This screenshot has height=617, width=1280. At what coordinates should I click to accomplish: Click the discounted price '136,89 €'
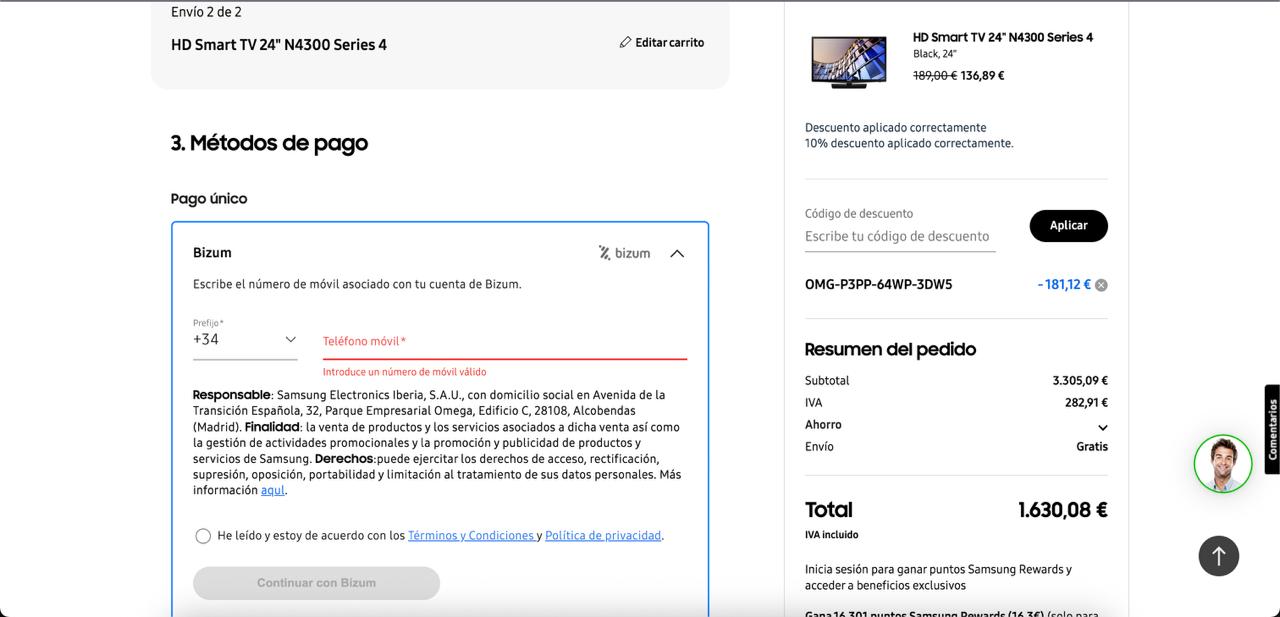coord(982,76)
